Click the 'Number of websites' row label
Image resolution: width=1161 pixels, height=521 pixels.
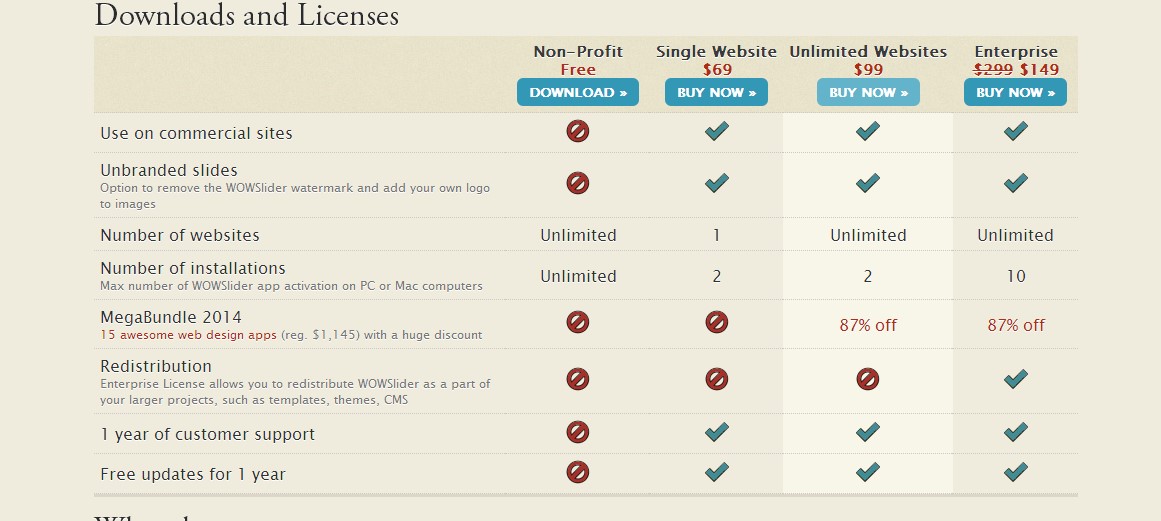[x=180, y=235]
